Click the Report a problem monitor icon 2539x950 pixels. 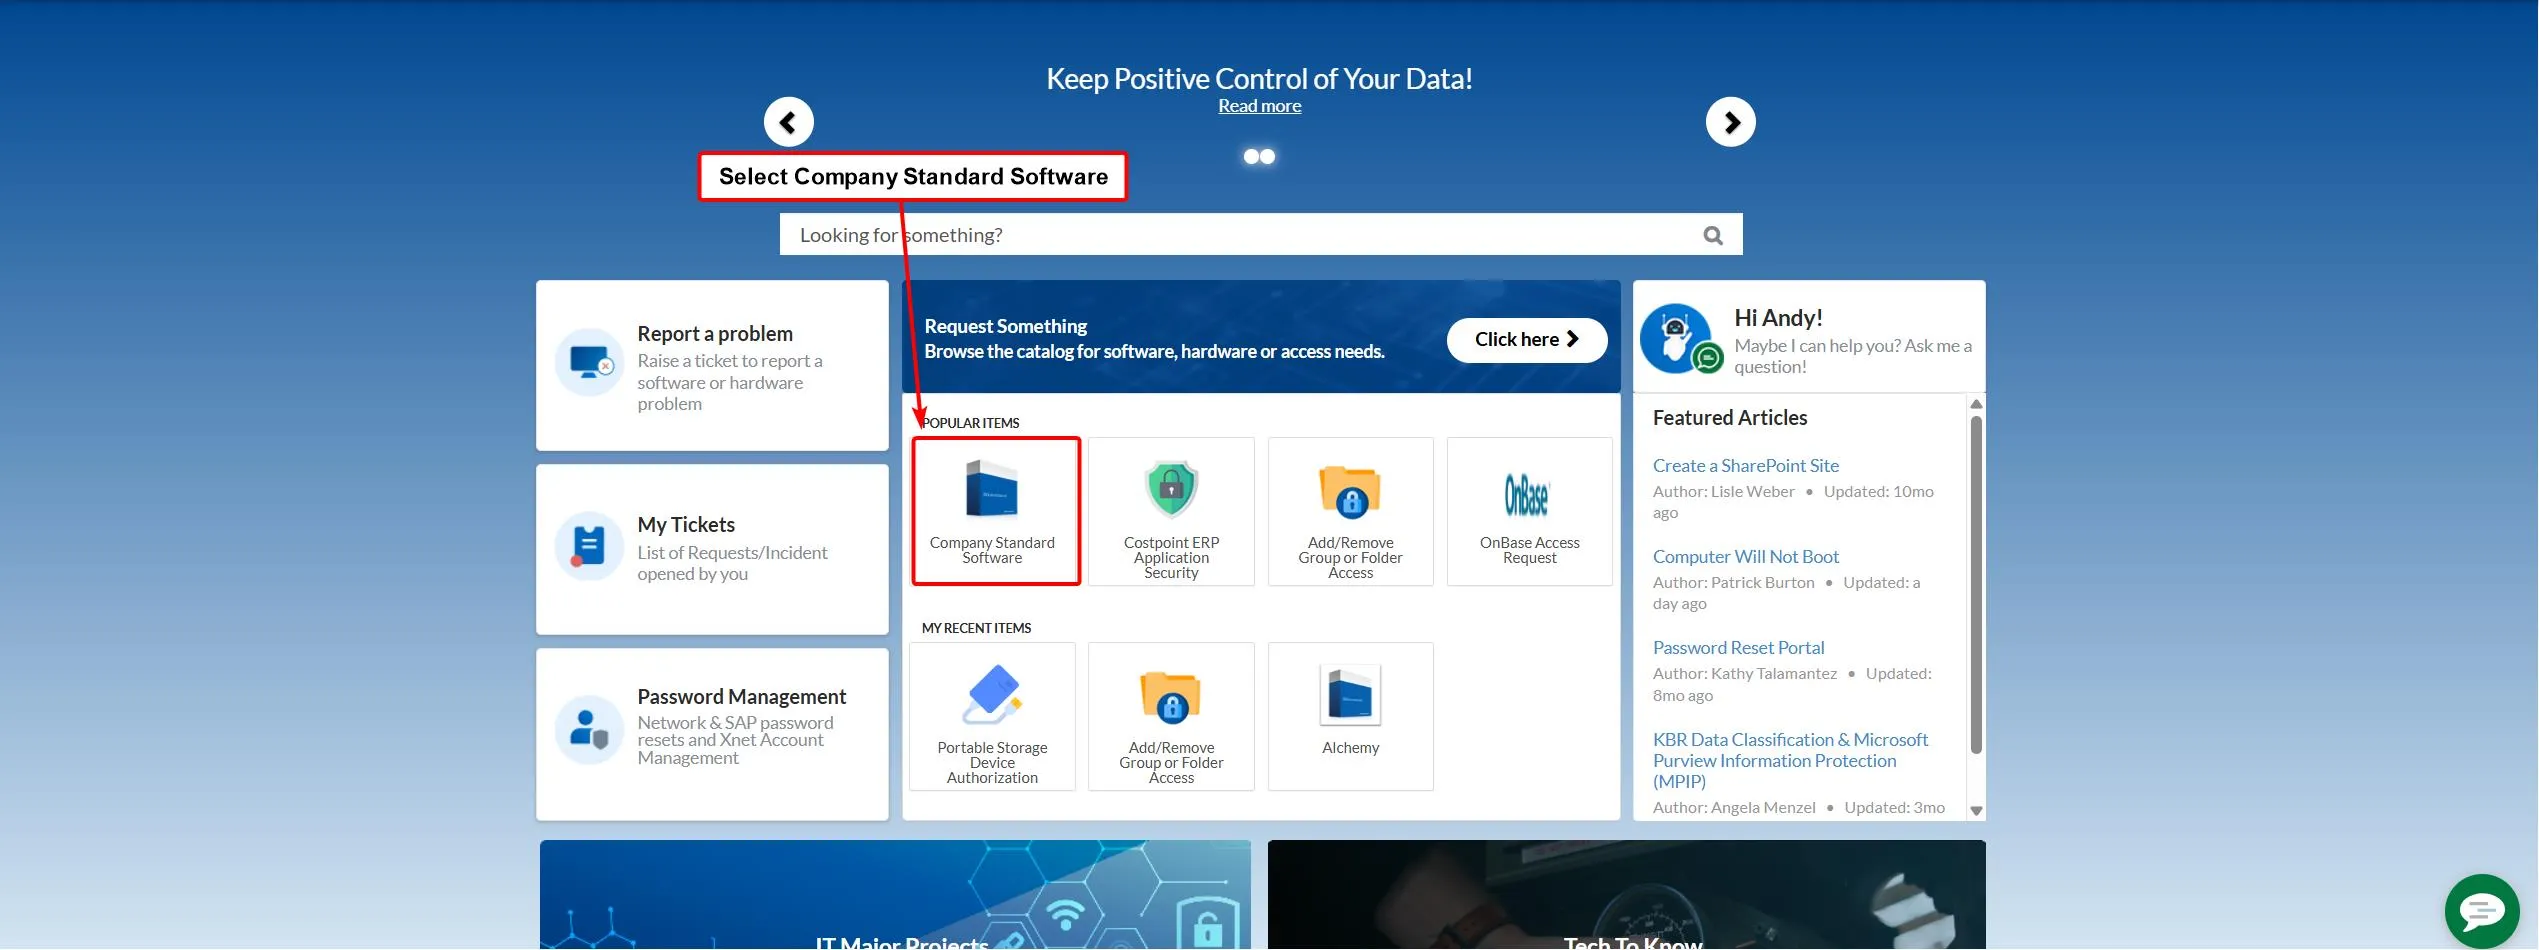click(588, 363)
